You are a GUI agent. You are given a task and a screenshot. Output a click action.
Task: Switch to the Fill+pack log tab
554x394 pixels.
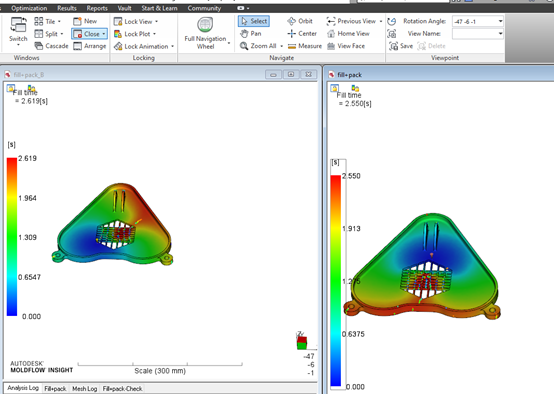click(x=55, y=389)
